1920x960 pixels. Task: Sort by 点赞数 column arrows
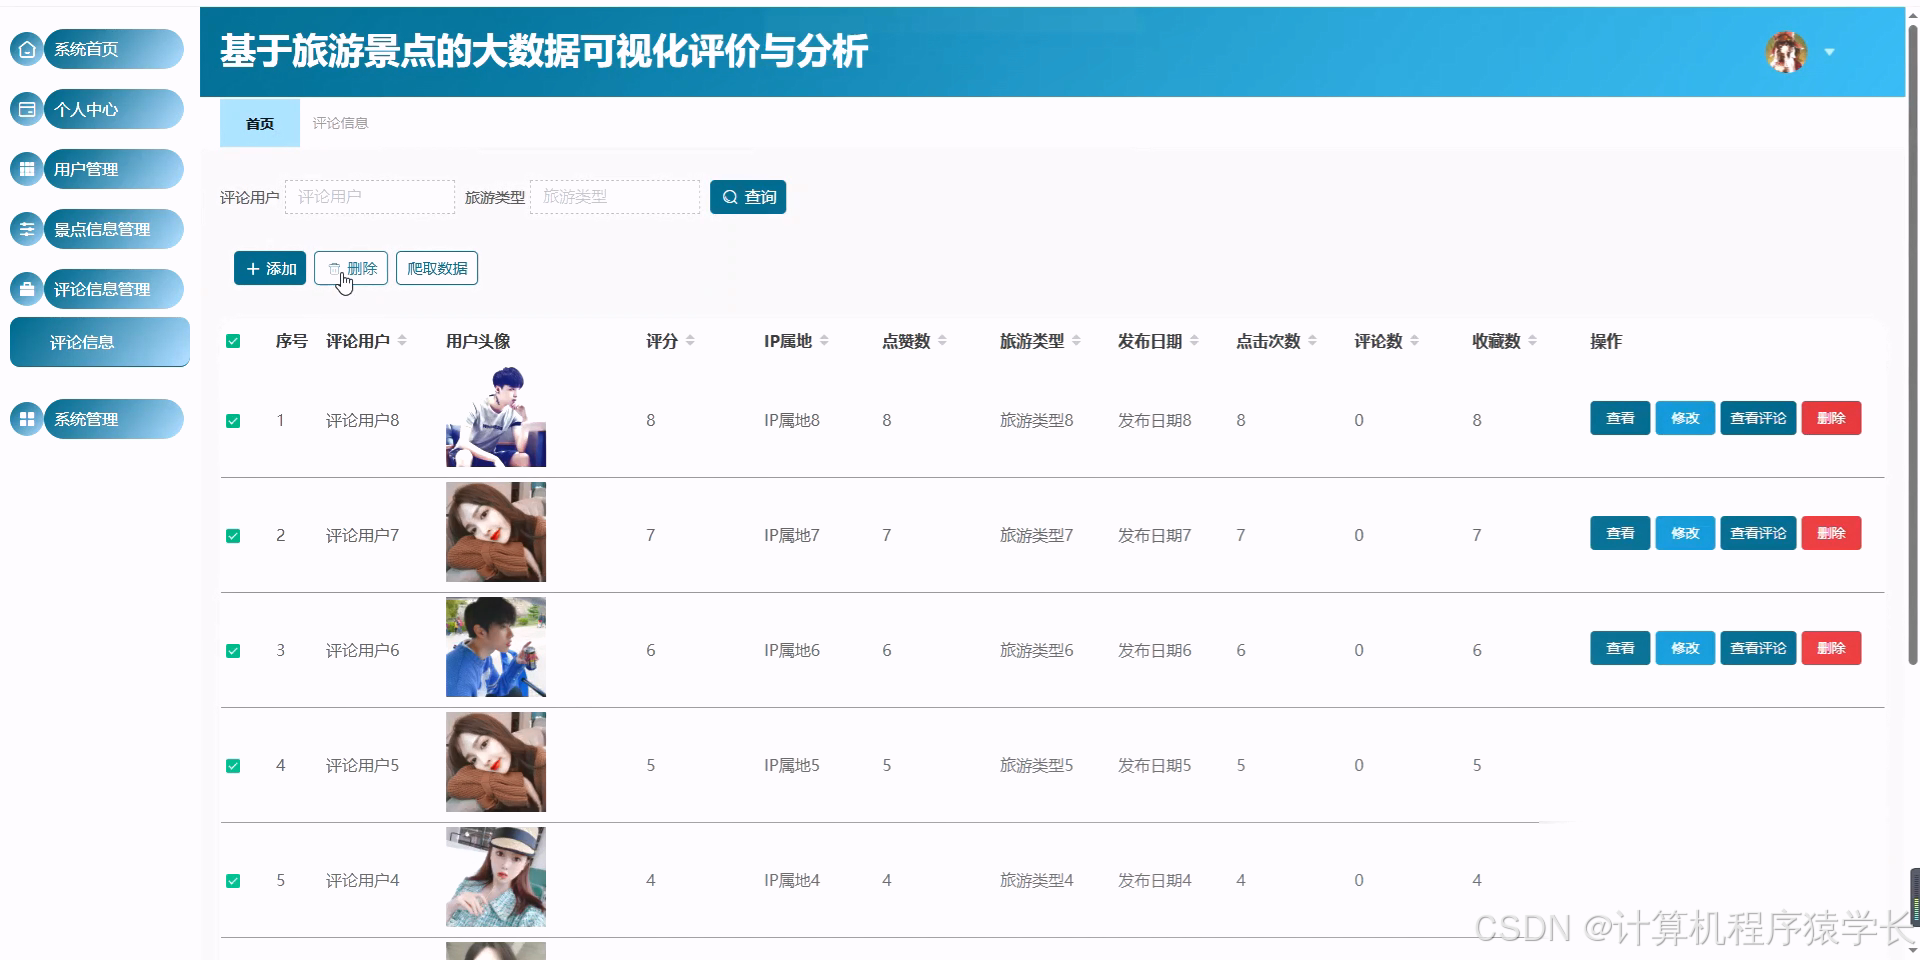941,340
